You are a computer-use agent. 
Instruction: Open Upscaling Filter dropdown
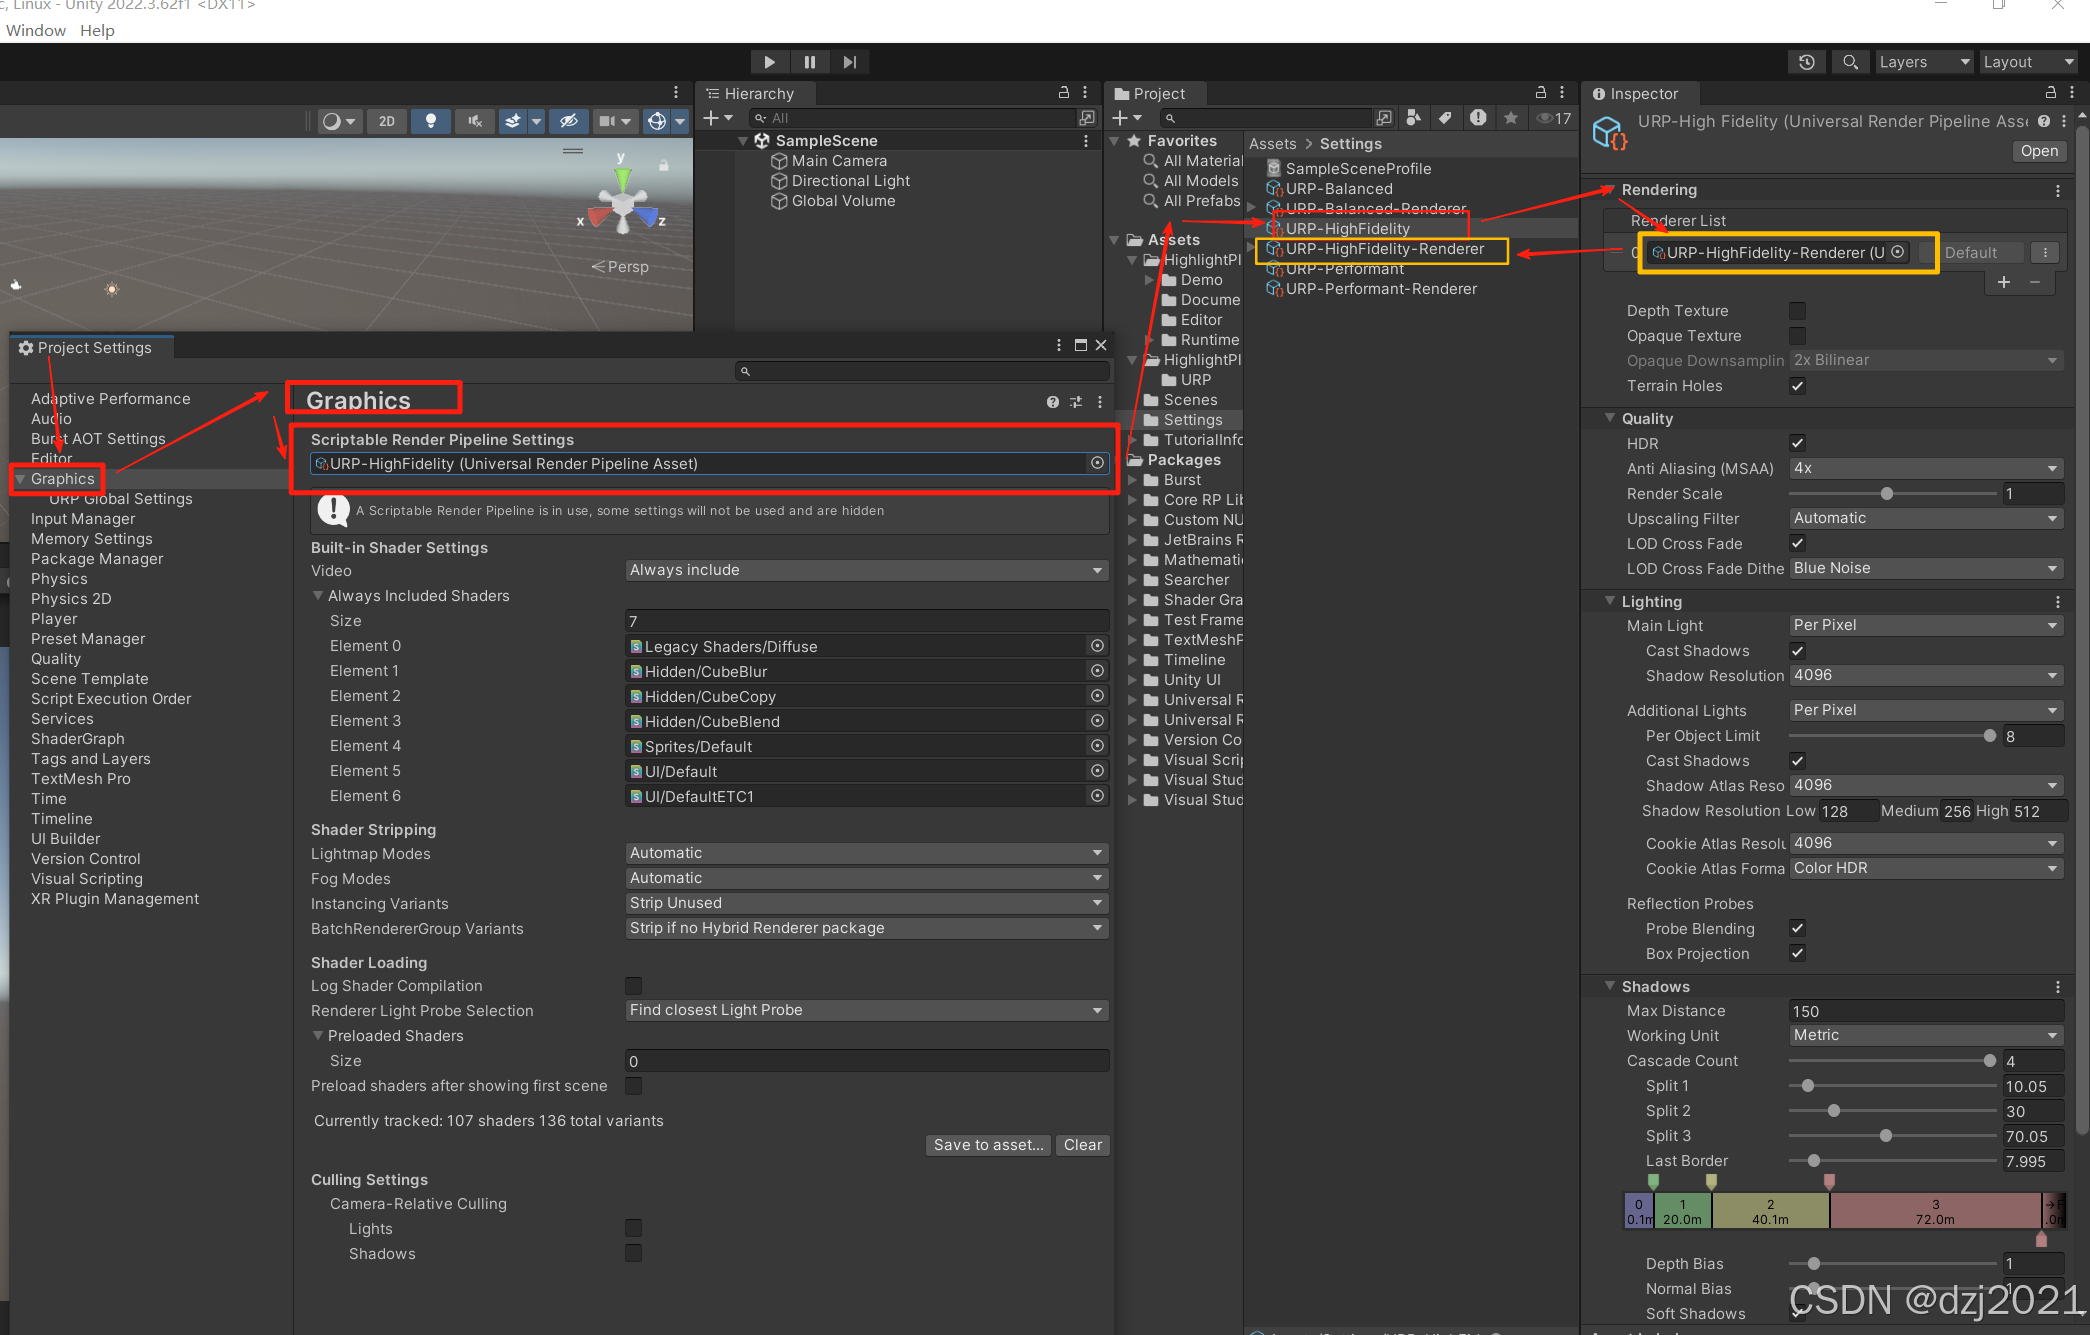[1926, 518]
